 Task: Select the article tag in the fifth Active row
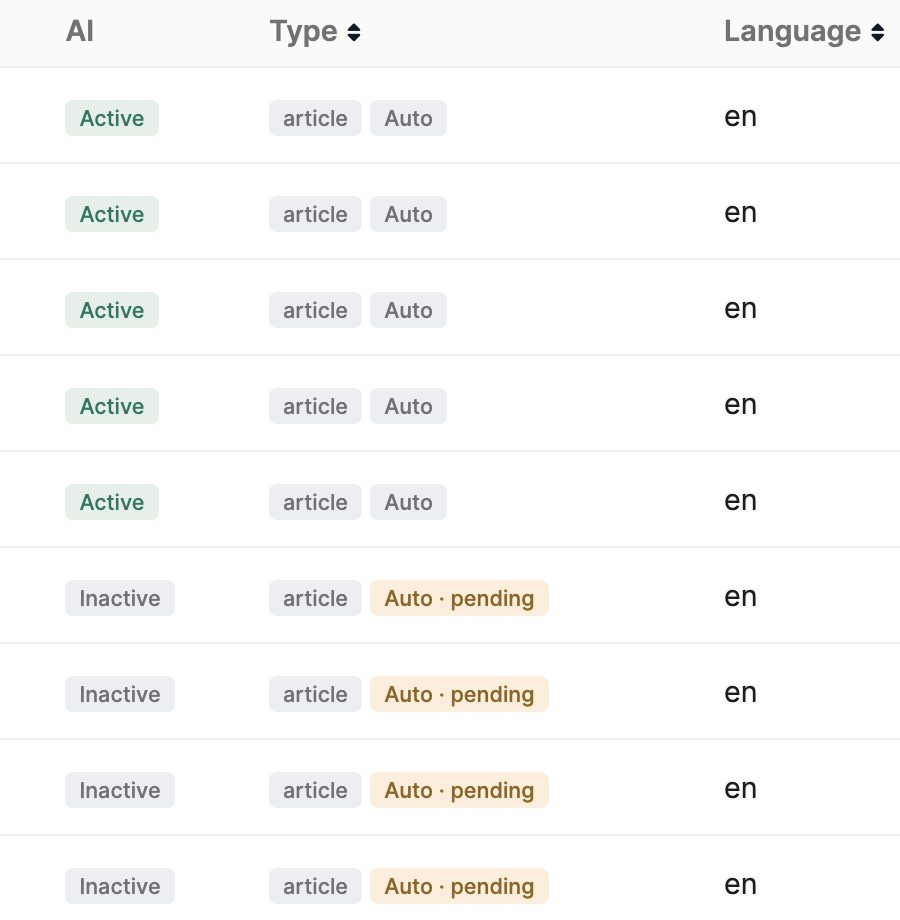click(315, 502)
